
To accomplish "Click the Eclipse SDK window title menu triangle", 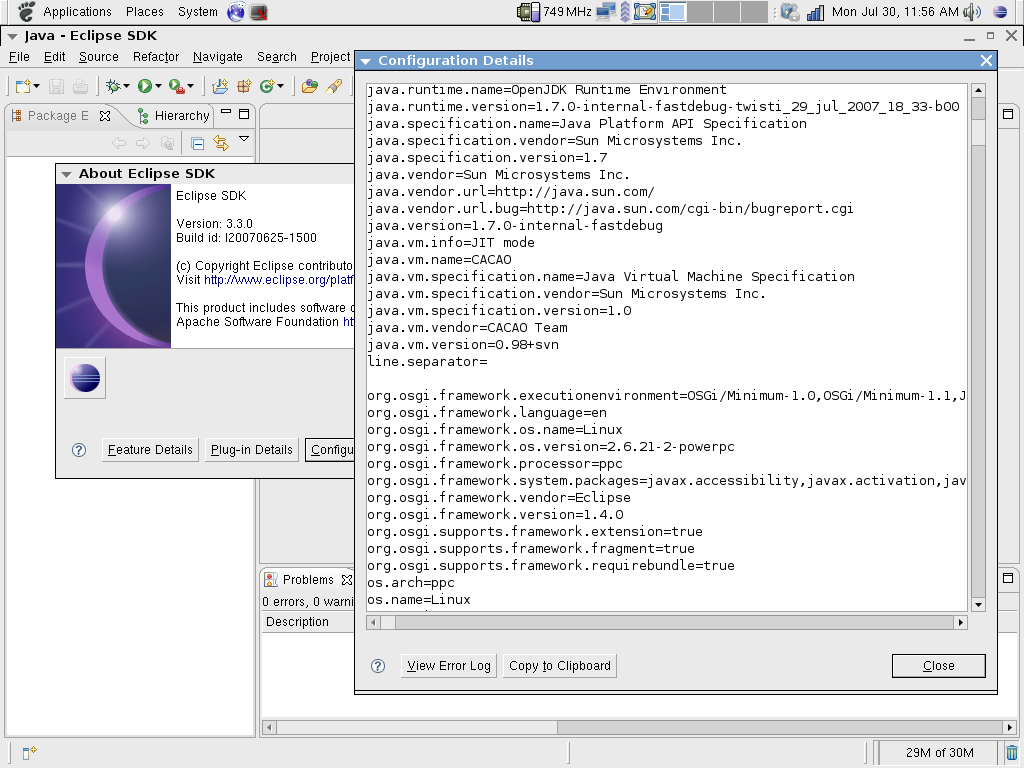I will 12,37.
